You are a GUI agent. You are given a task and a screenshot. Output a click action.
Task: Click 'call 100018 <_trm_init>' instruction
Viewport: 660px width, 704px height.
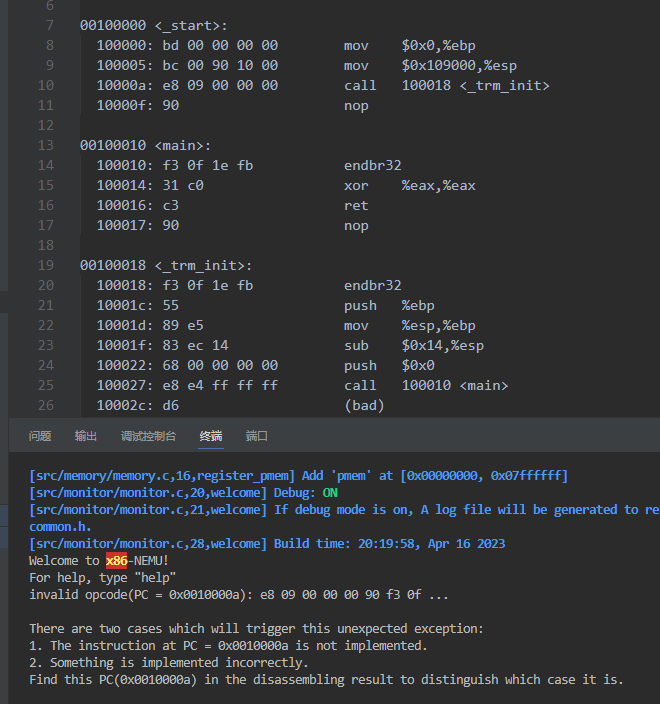pyautogui.click(x=447, y=85)
